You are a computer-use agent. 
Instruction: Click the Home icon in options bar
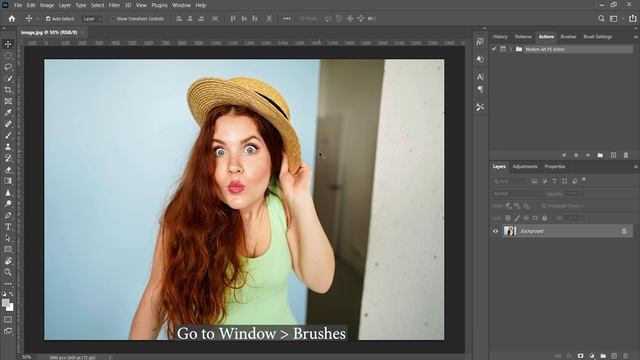(12, 19)
